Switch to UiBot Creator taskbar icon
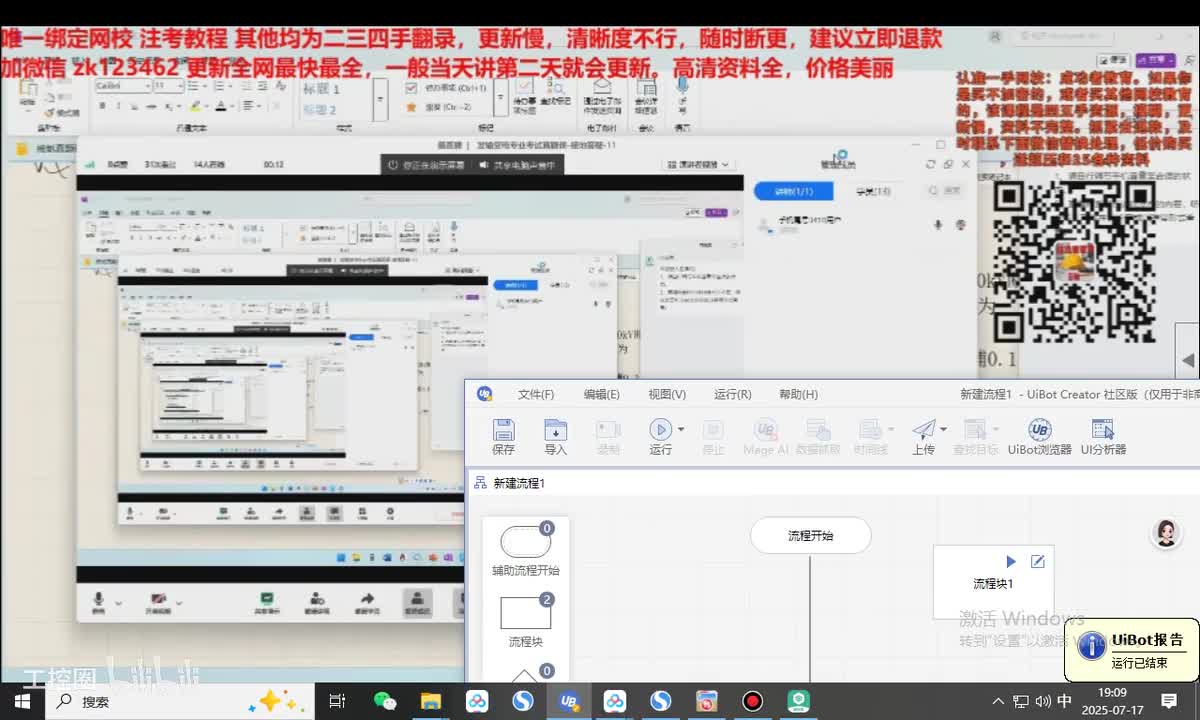Image resolution: width=1200 pixels, height=720 pixels. pos(569,701)
